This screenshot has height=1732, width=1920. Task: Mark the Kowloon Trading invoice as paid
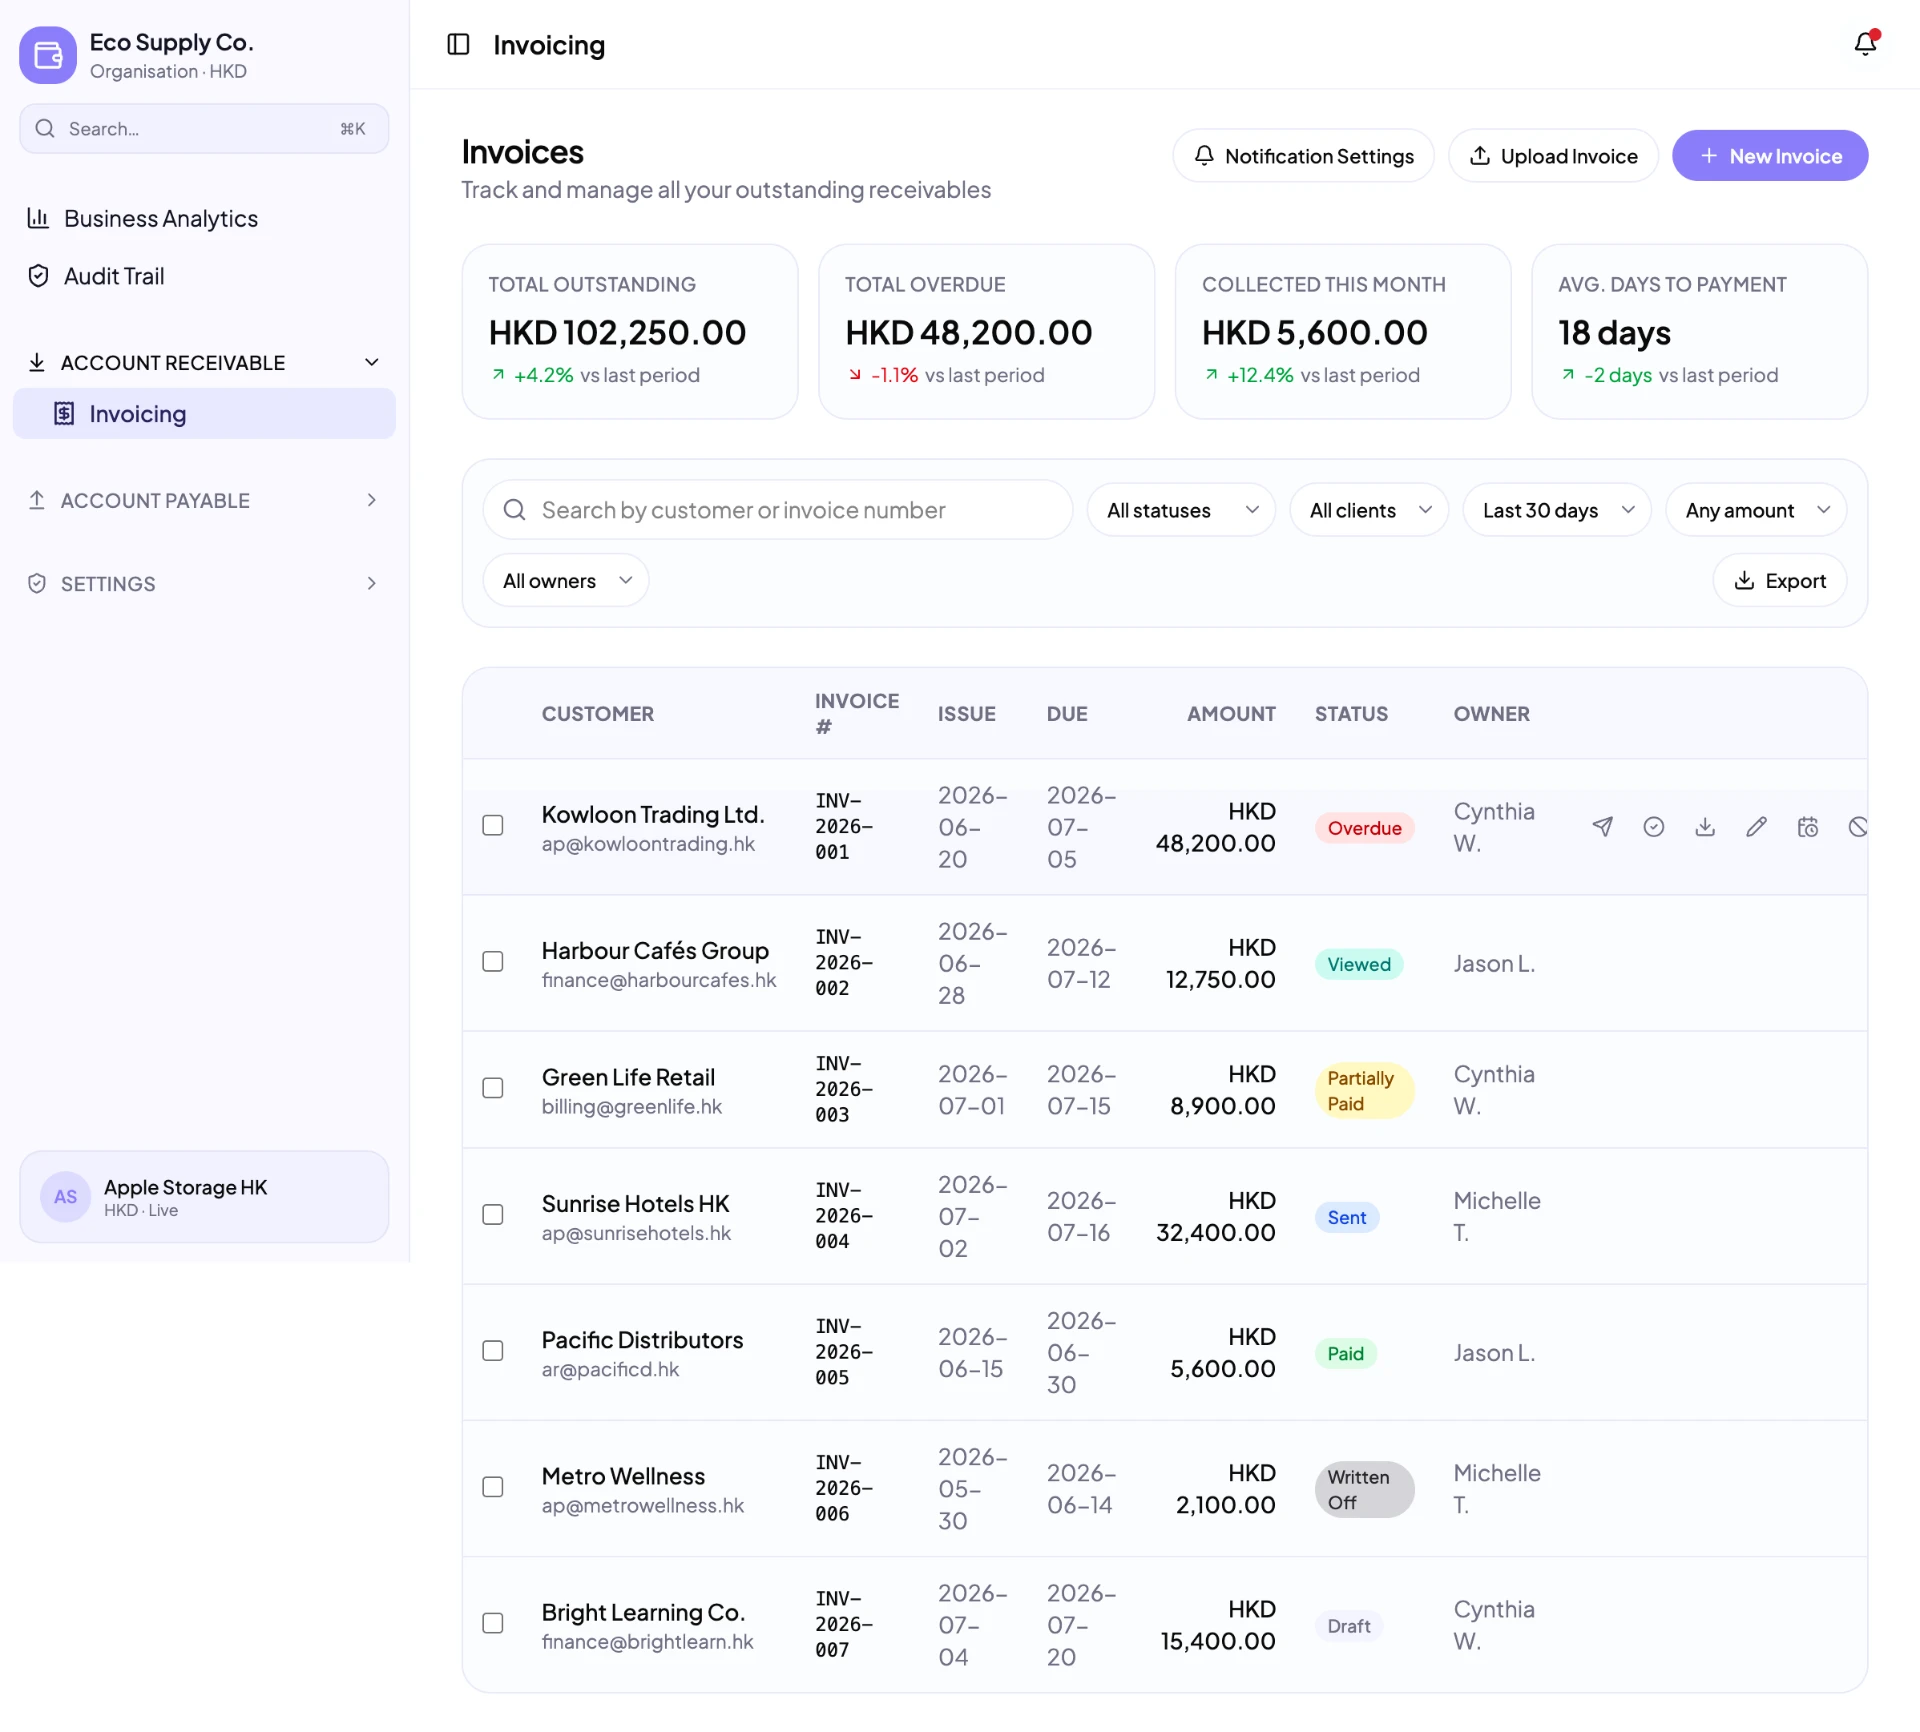tap(1654, 827)
